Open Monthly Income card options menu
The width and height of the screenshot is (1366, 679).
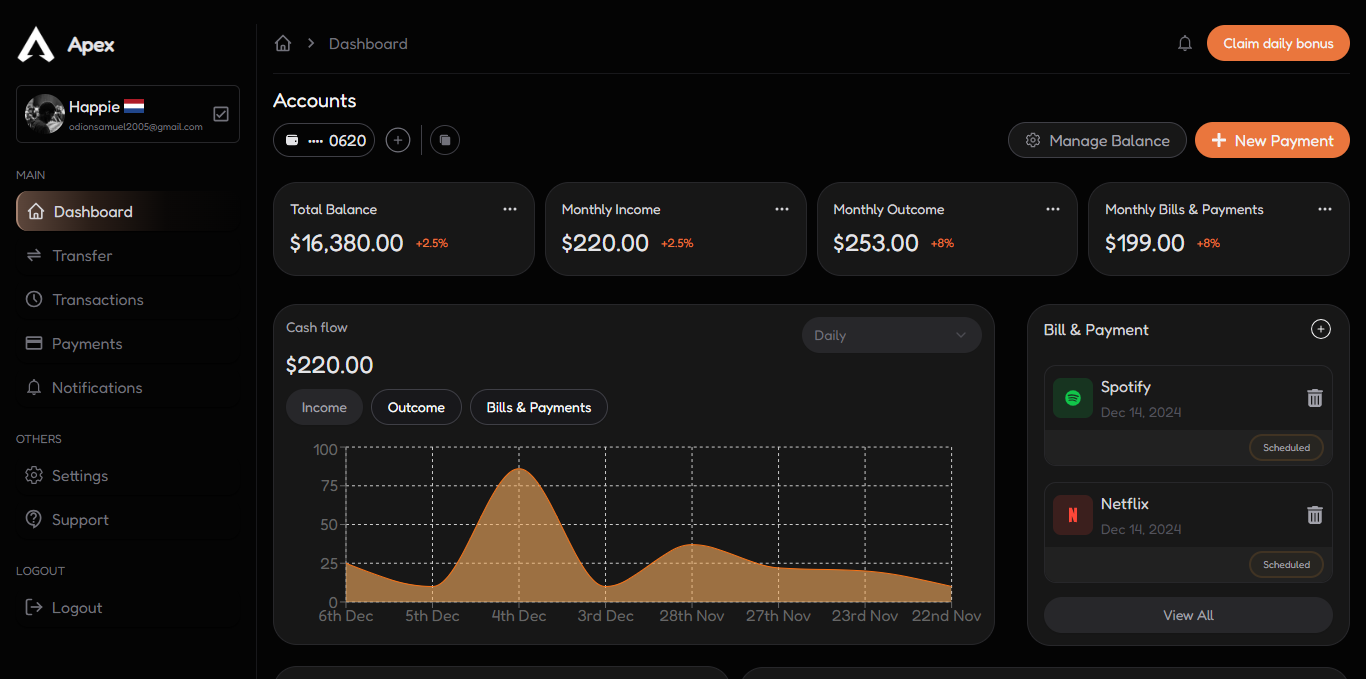(782, 209)
